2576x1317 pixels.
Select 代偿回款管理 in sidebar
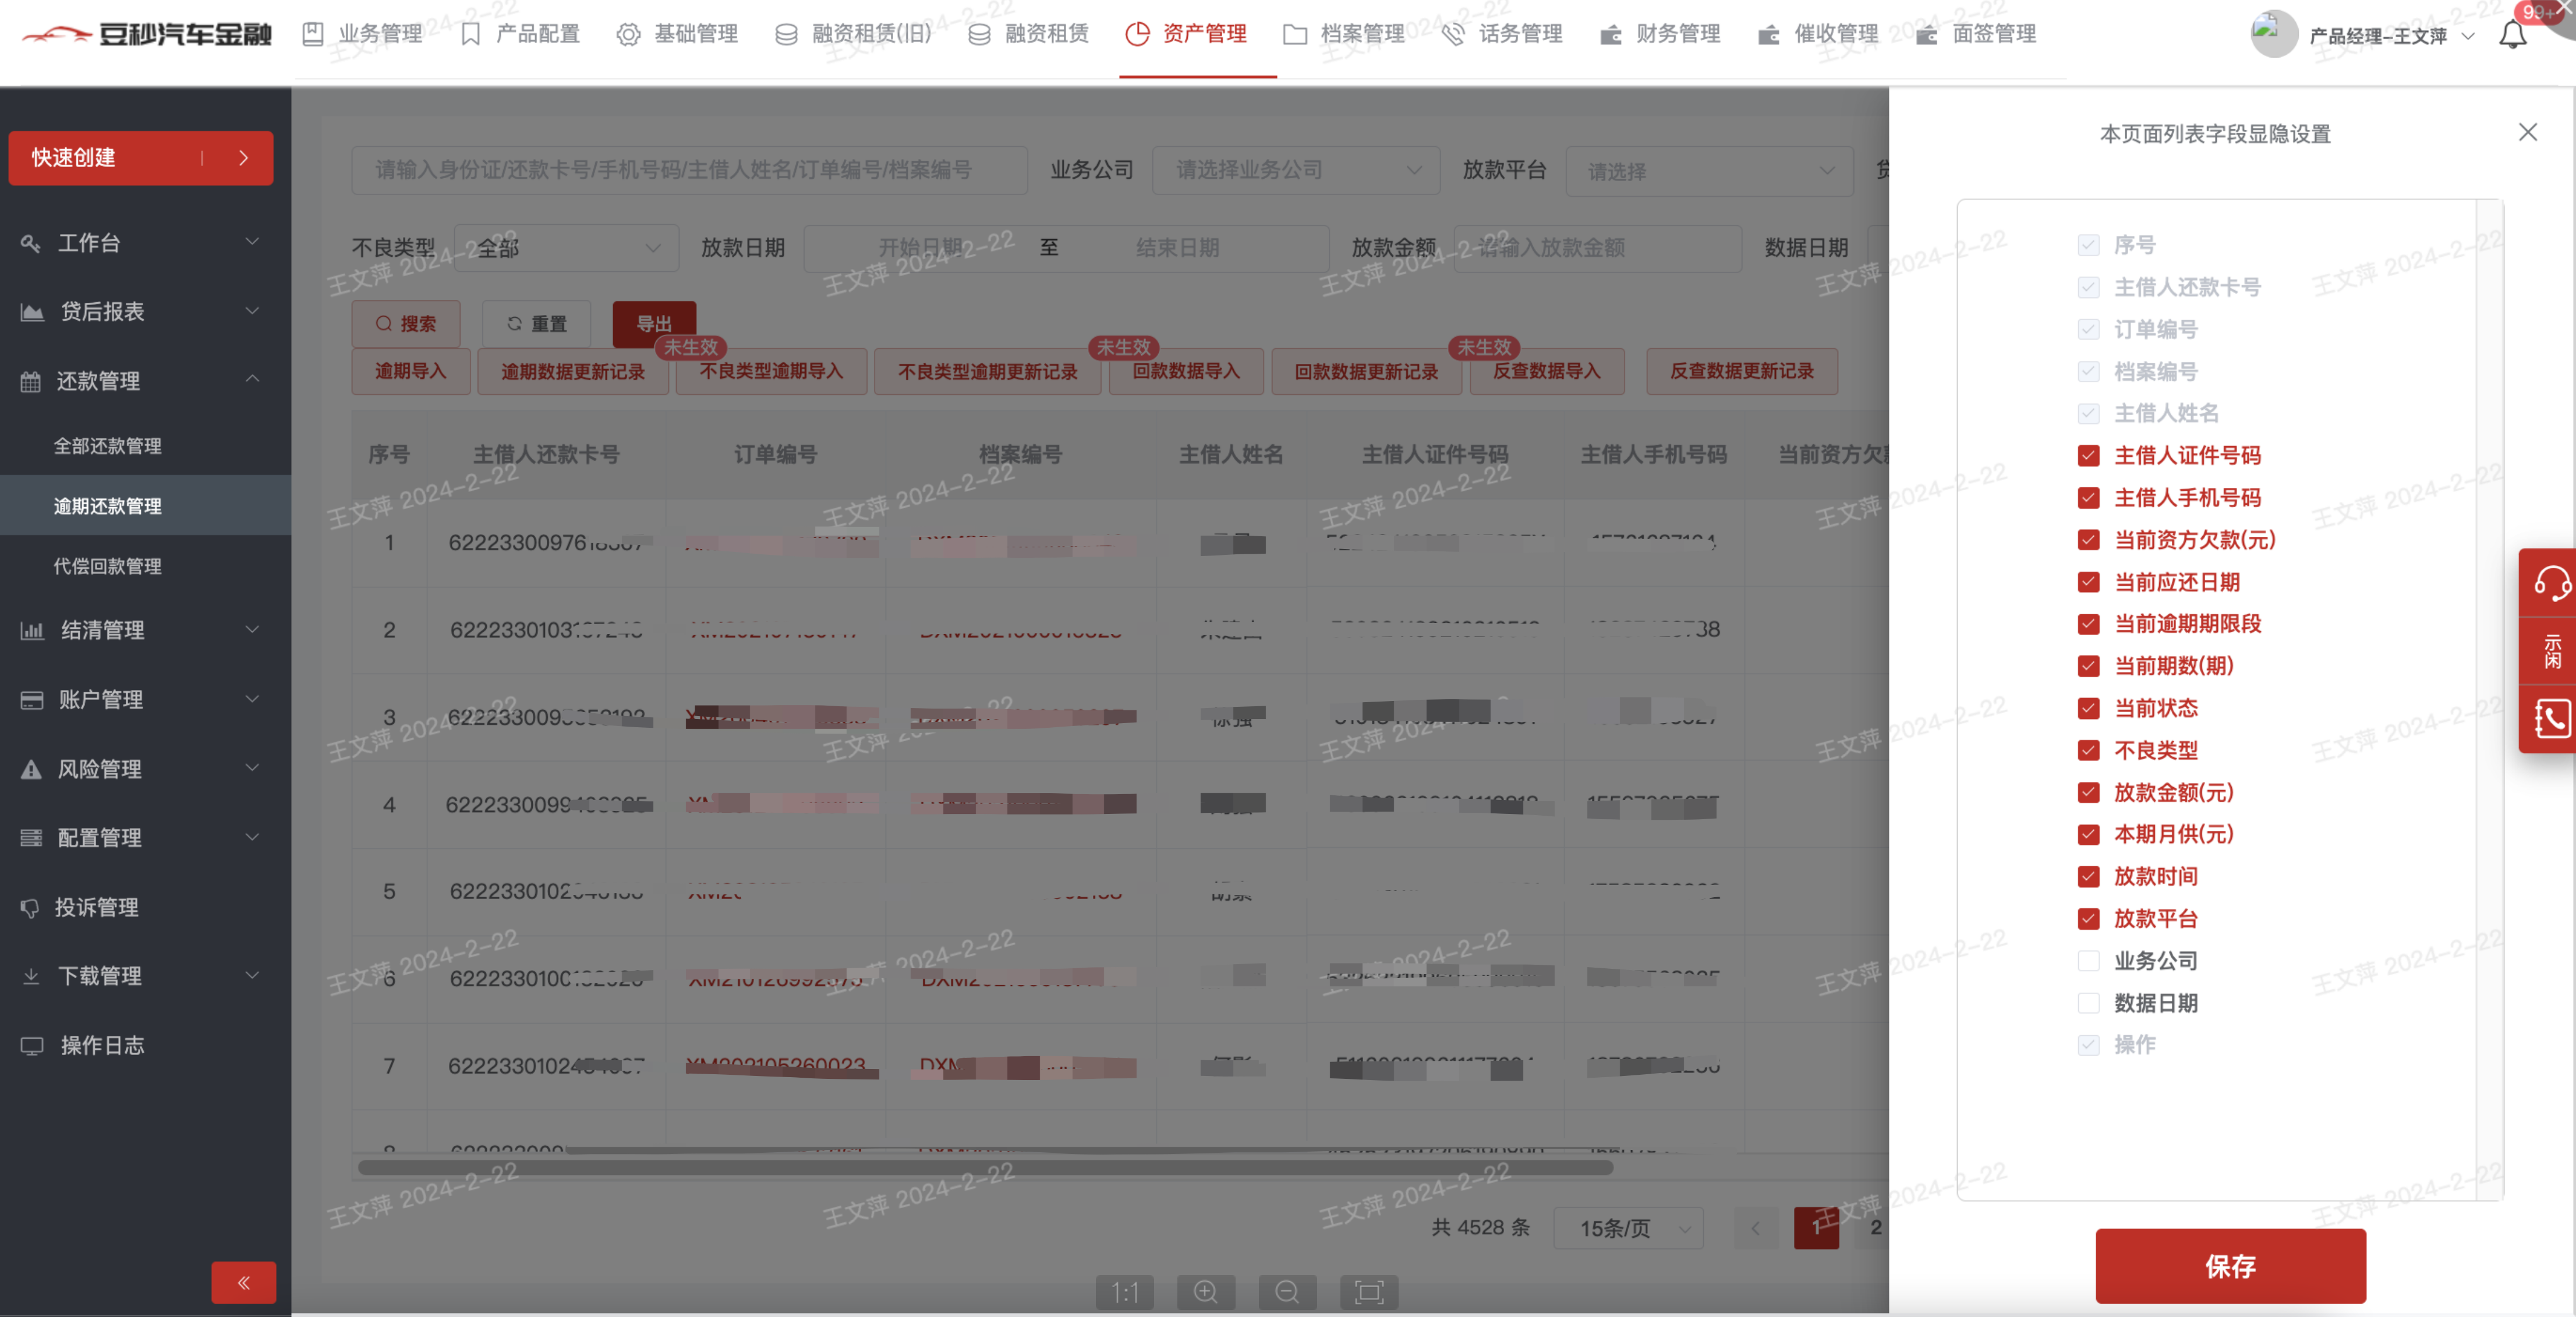pyautogui.click(x=108, y=566)
